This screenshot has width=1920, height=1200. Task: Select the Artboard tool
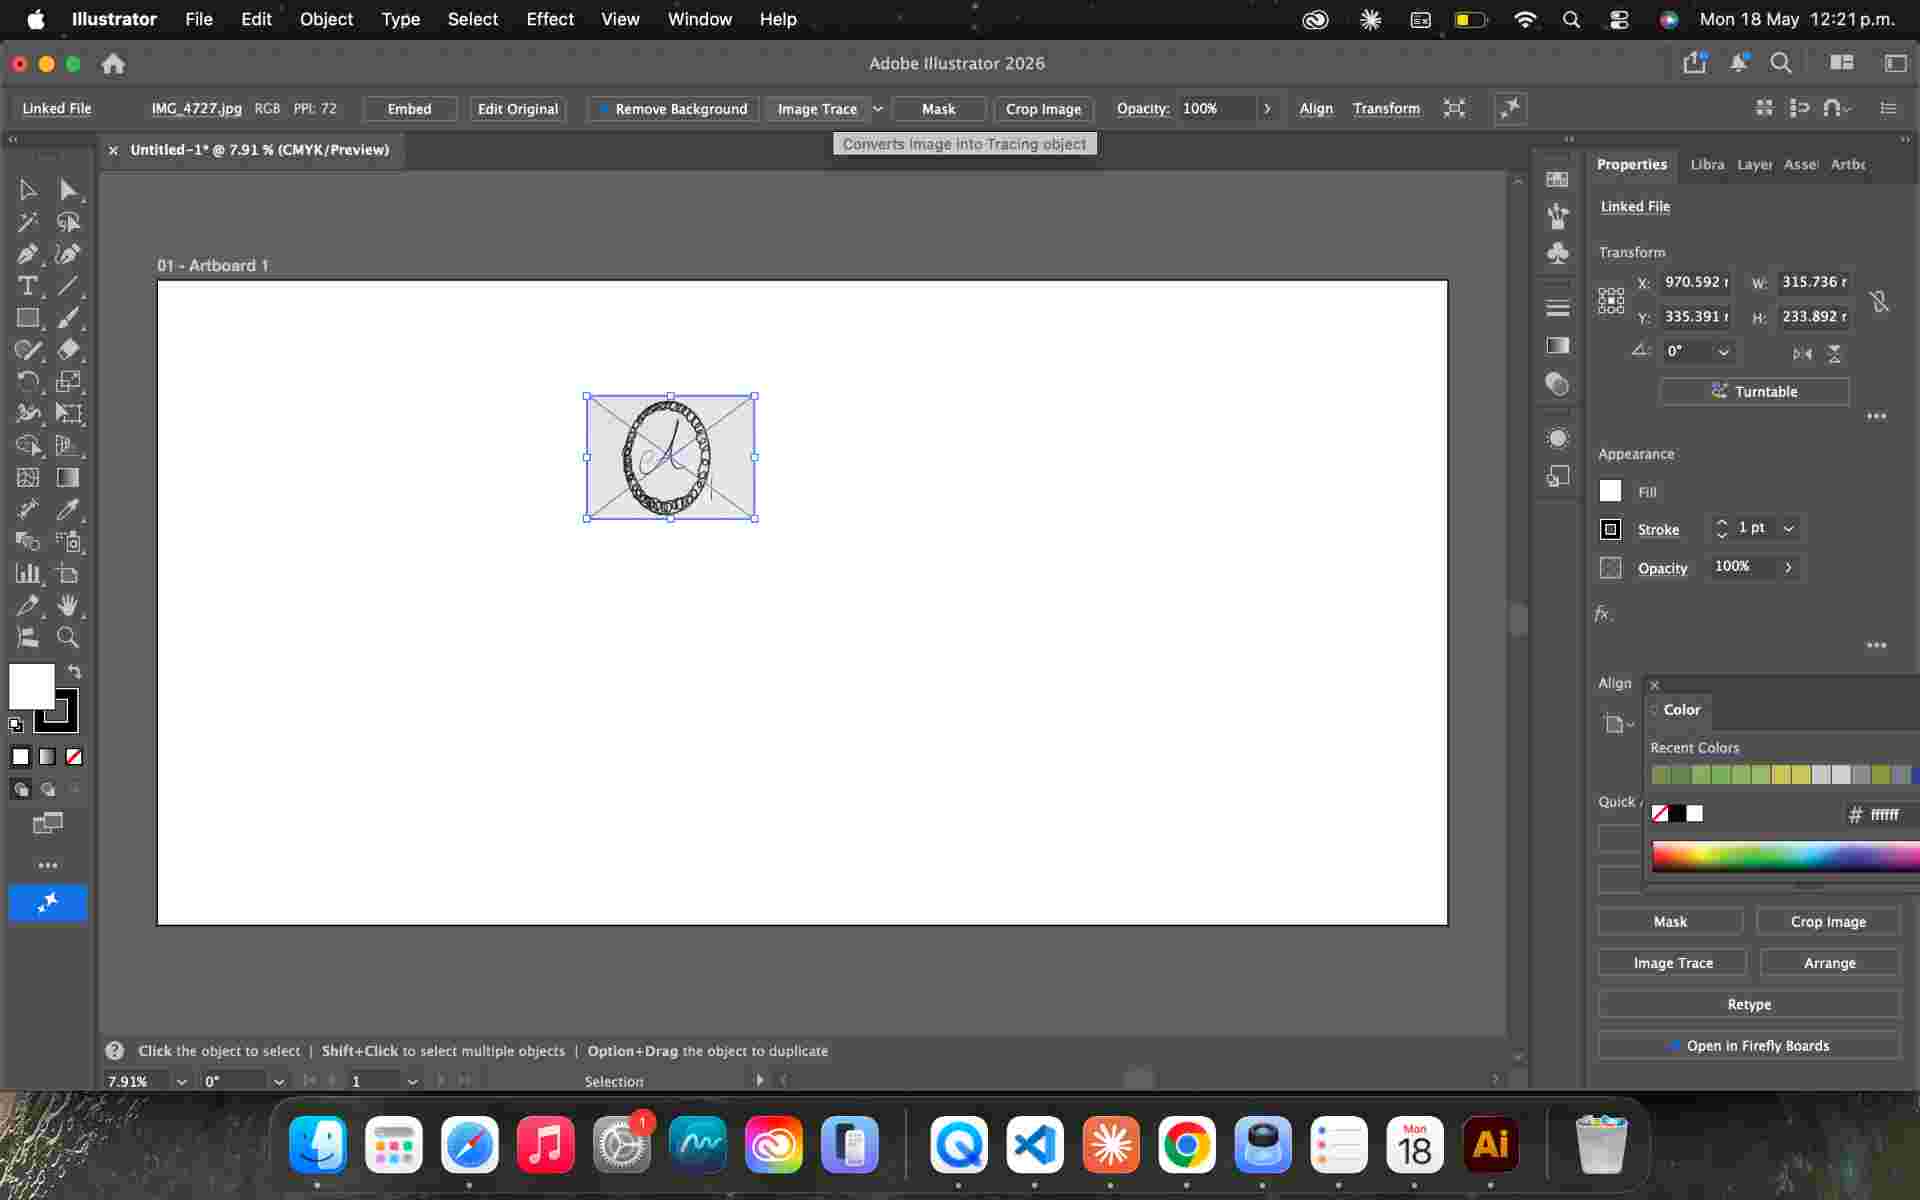pyautogui.click(x=68, y=574)
